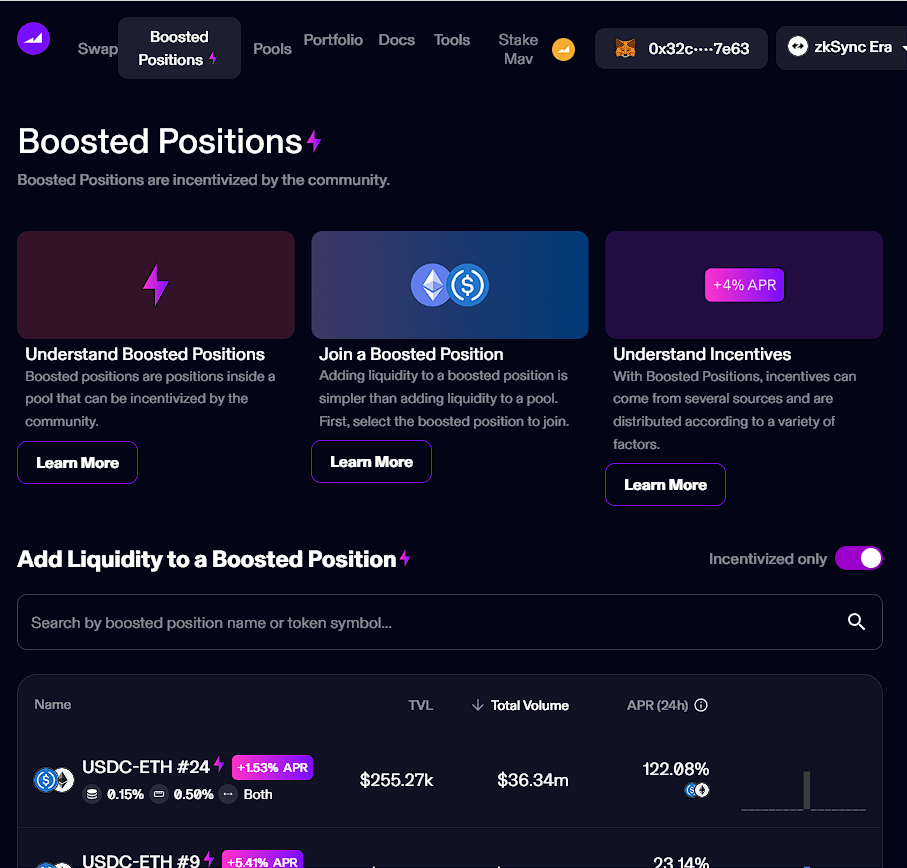The height and width of the screenshot is (868, 907).
Task: Click the MetaMask fox wallet icon
Action: pyautogui.click(x=625, y=48)
